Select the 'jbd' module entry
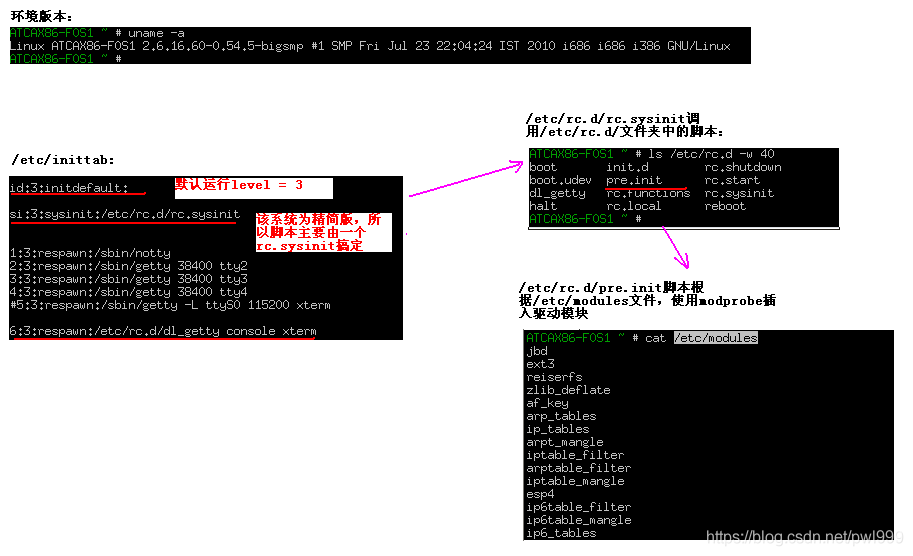The height and width of the screenshot is (556, 913). click(537, 351)
